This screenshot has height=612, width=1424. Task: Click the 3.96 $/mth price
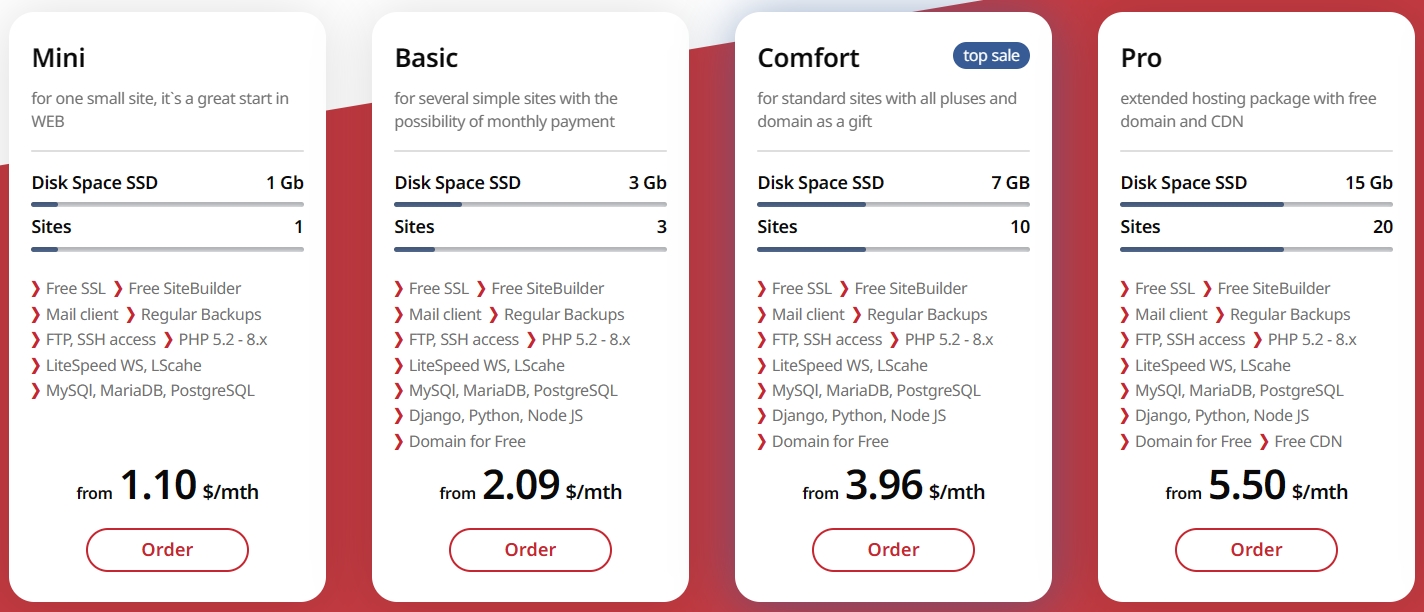pos(893,487)
